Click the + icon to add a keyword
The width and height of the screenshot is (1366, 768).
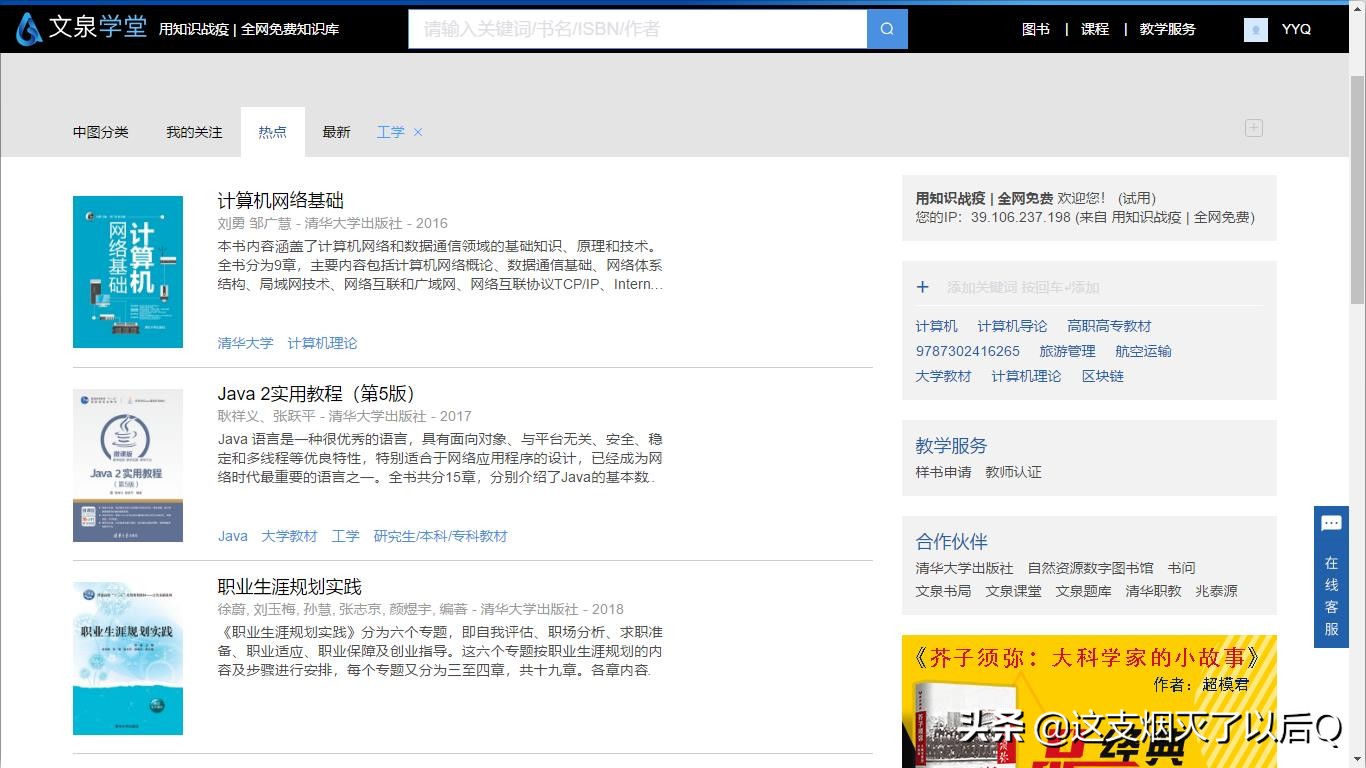[x=921, y=287]
